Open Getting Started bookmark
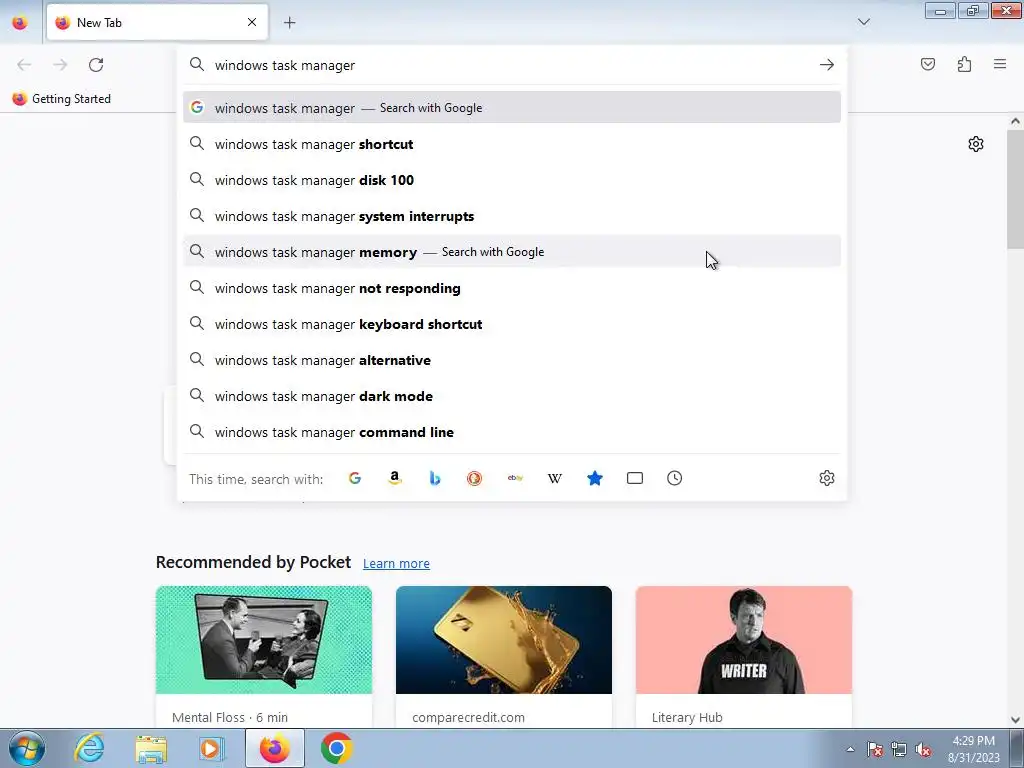This screenshot has height=768, width=1024. (61, 99)
